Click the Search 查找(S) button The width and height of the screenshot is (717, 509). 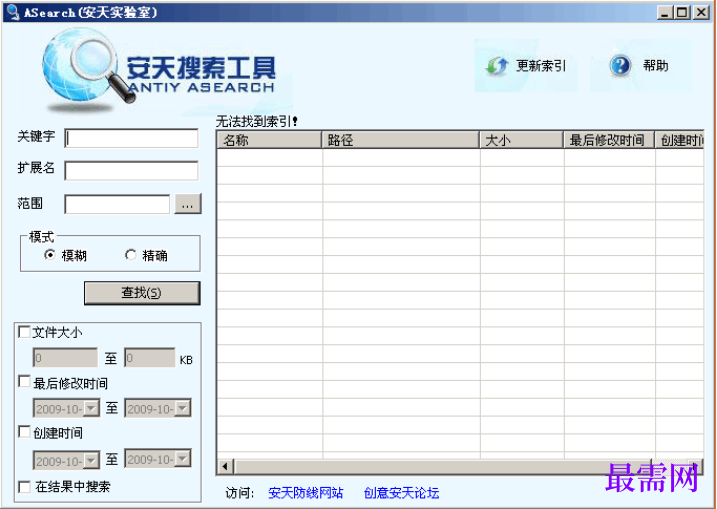tap(142, 293)
